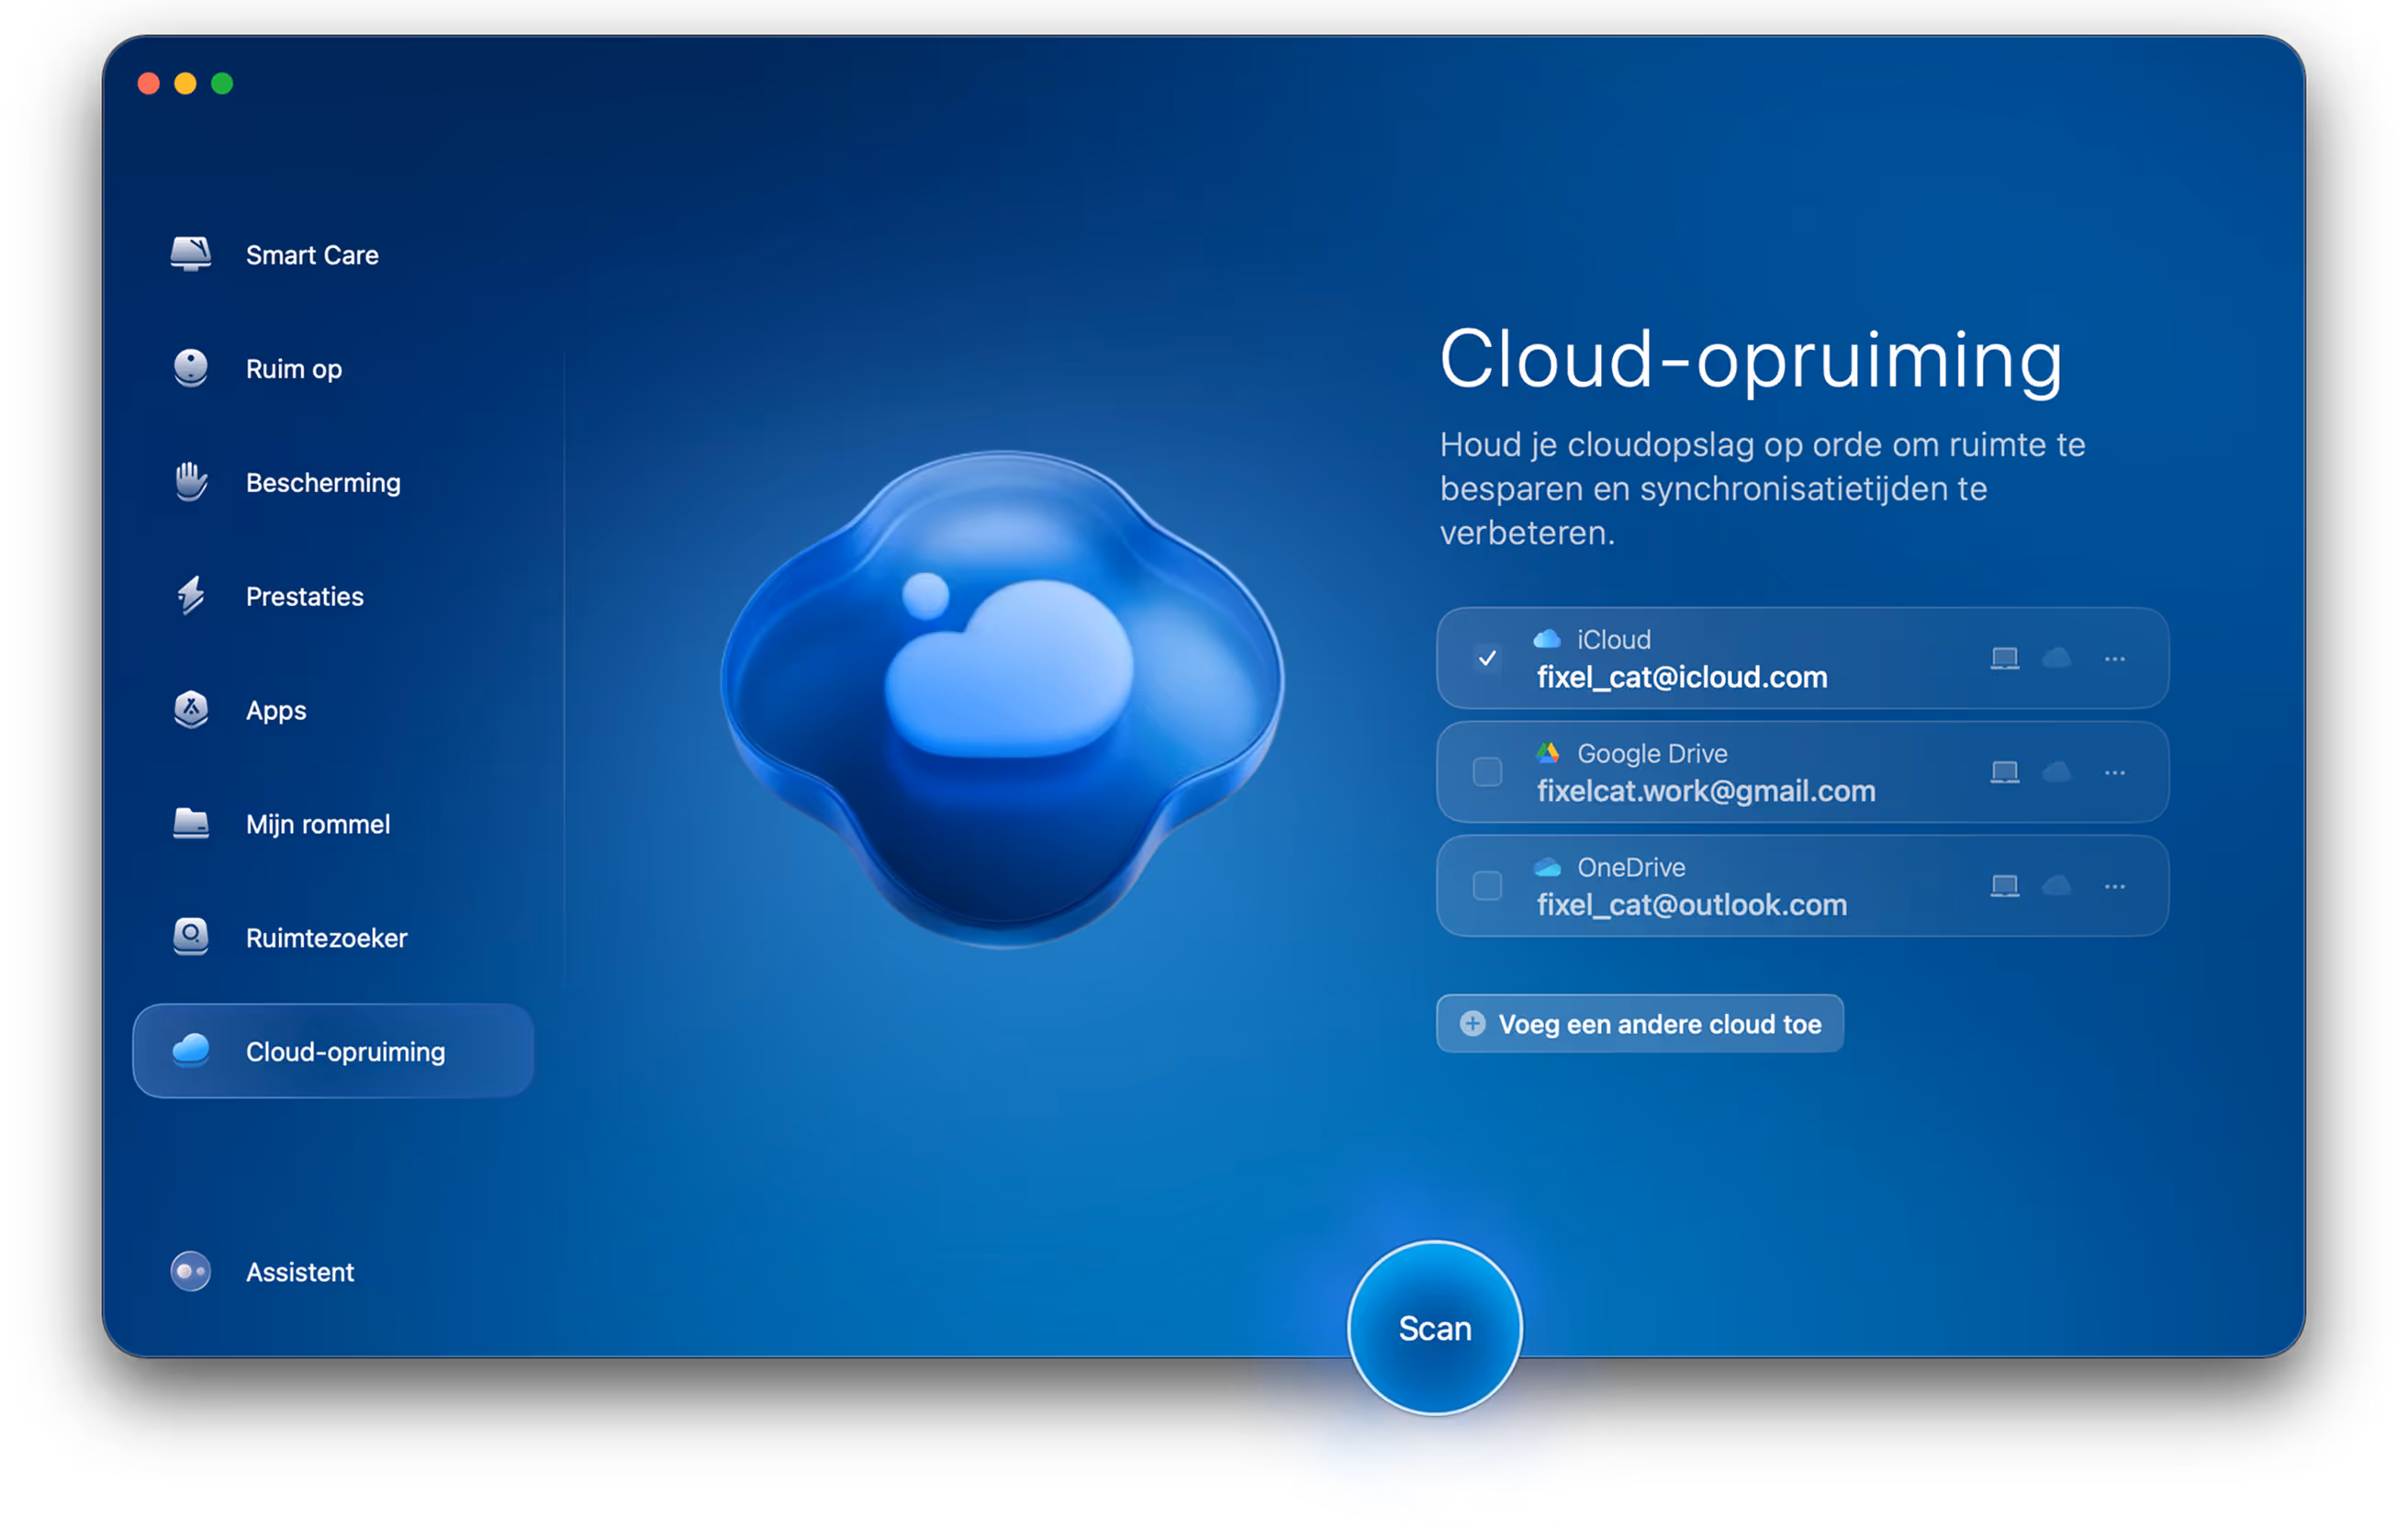Click the cloud icon in the iCloud row

(2056, 658)
